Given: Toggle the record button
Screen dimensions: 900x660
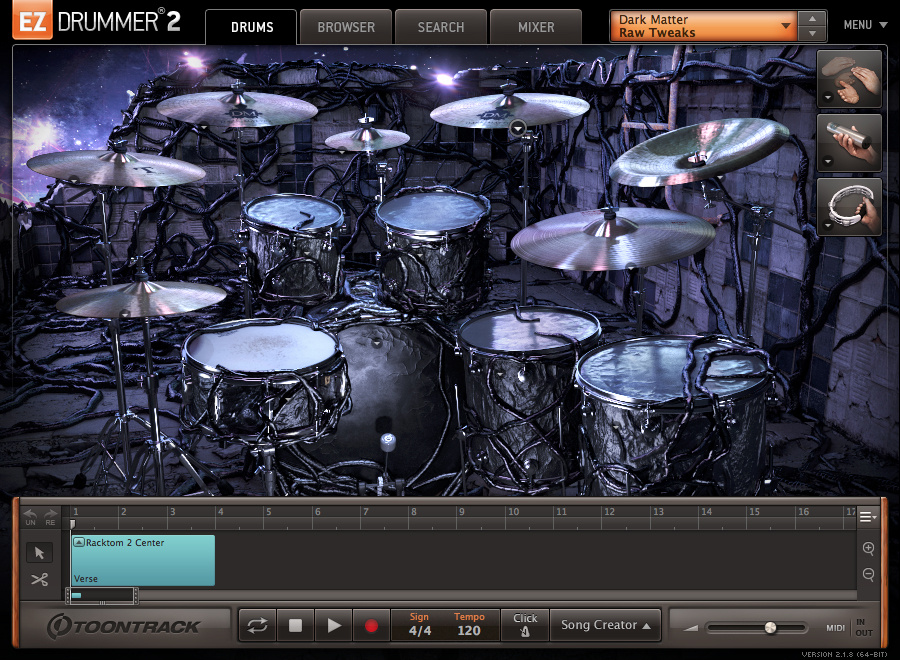Looking at the screenshot, I should (372, 624).
